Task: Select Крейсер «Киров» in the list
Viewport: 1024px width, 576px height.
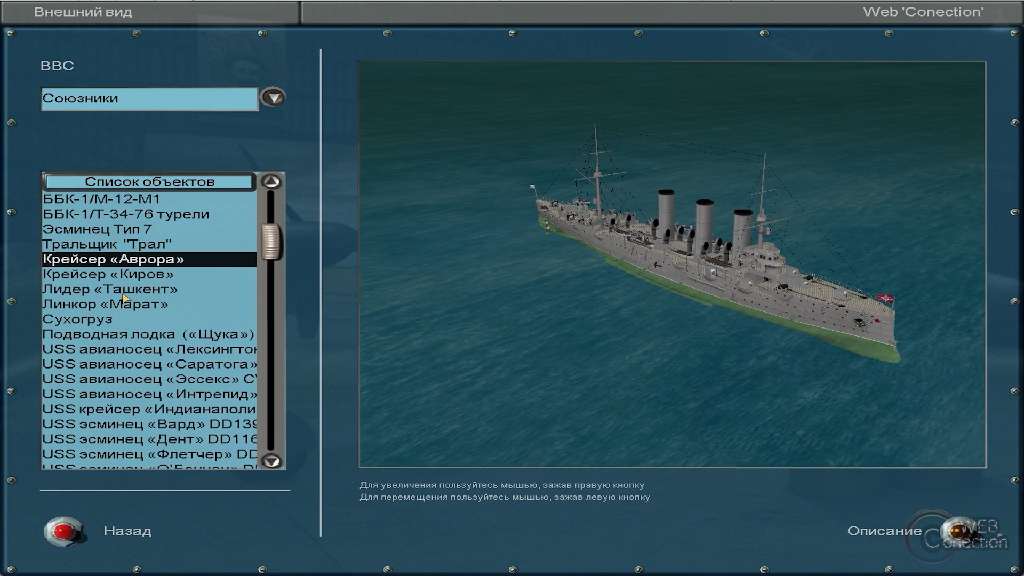Action: pyautogui.click(x=108, y=274)
